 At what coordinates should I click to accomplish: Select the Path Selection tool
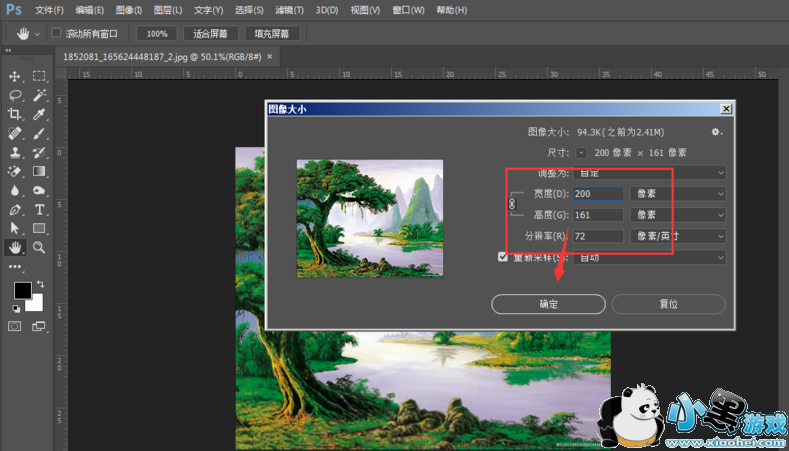coord(15,228)
